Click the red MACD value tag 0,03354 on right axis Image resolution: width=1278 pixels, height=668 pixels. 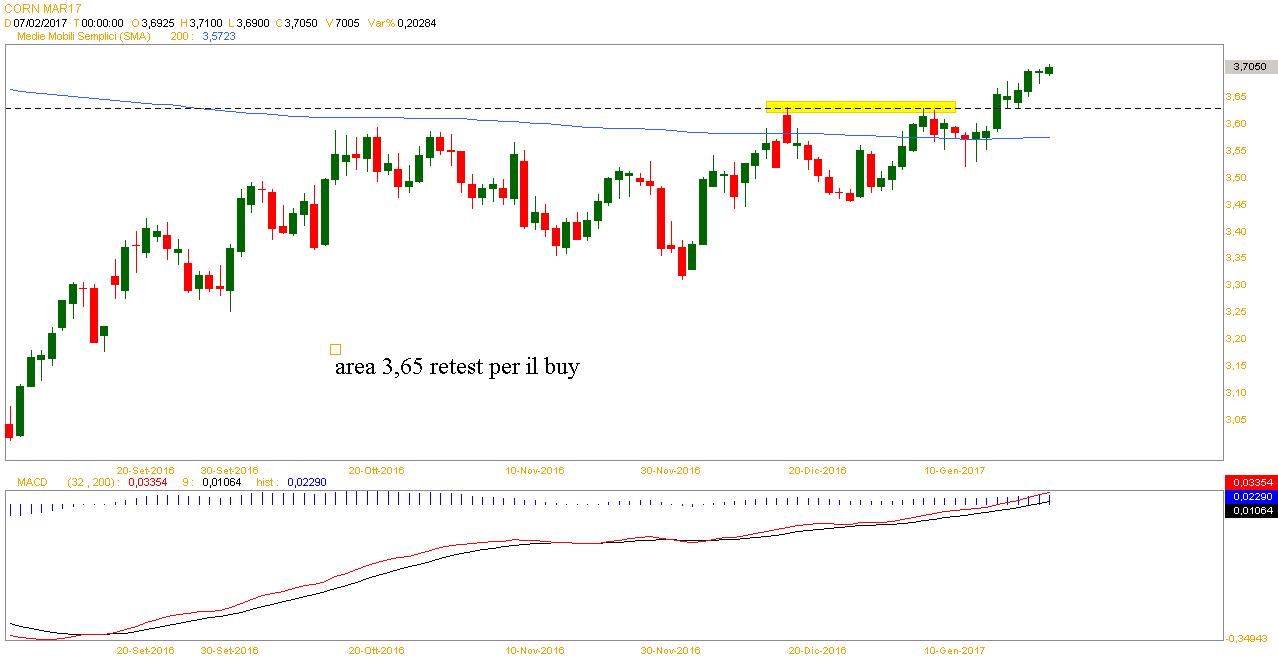1249,483
